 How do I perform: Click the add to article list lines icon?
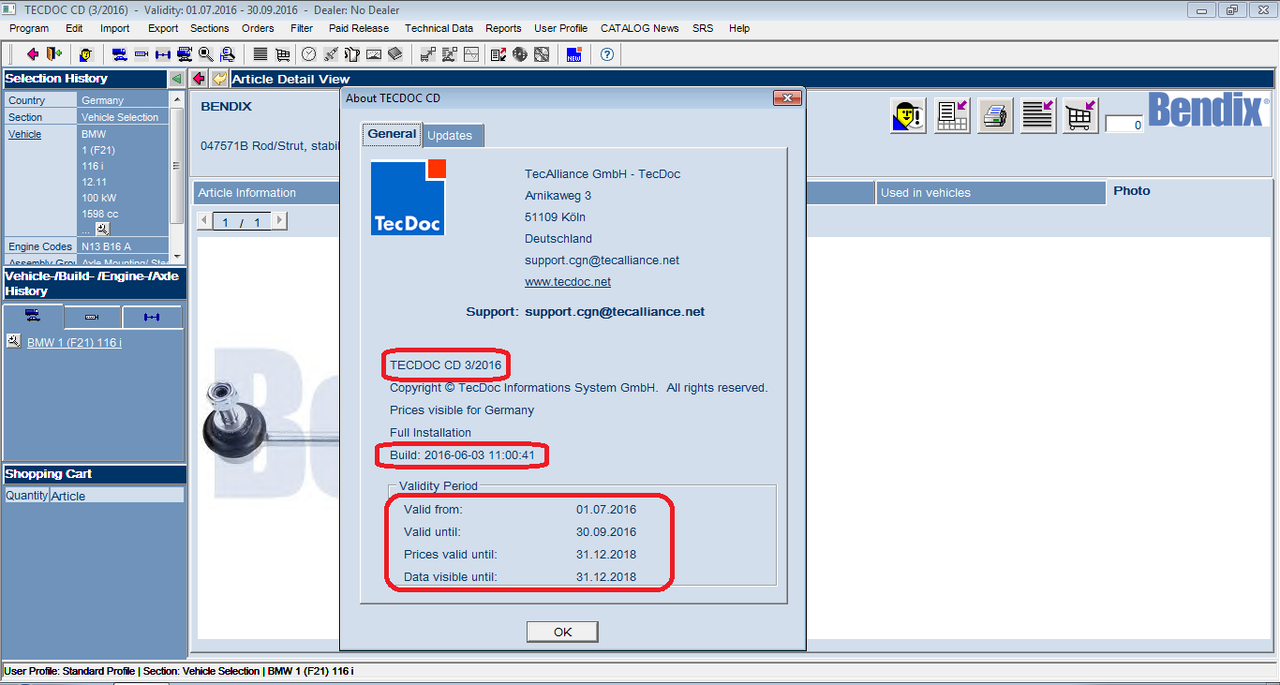(x=1038, y=116)
